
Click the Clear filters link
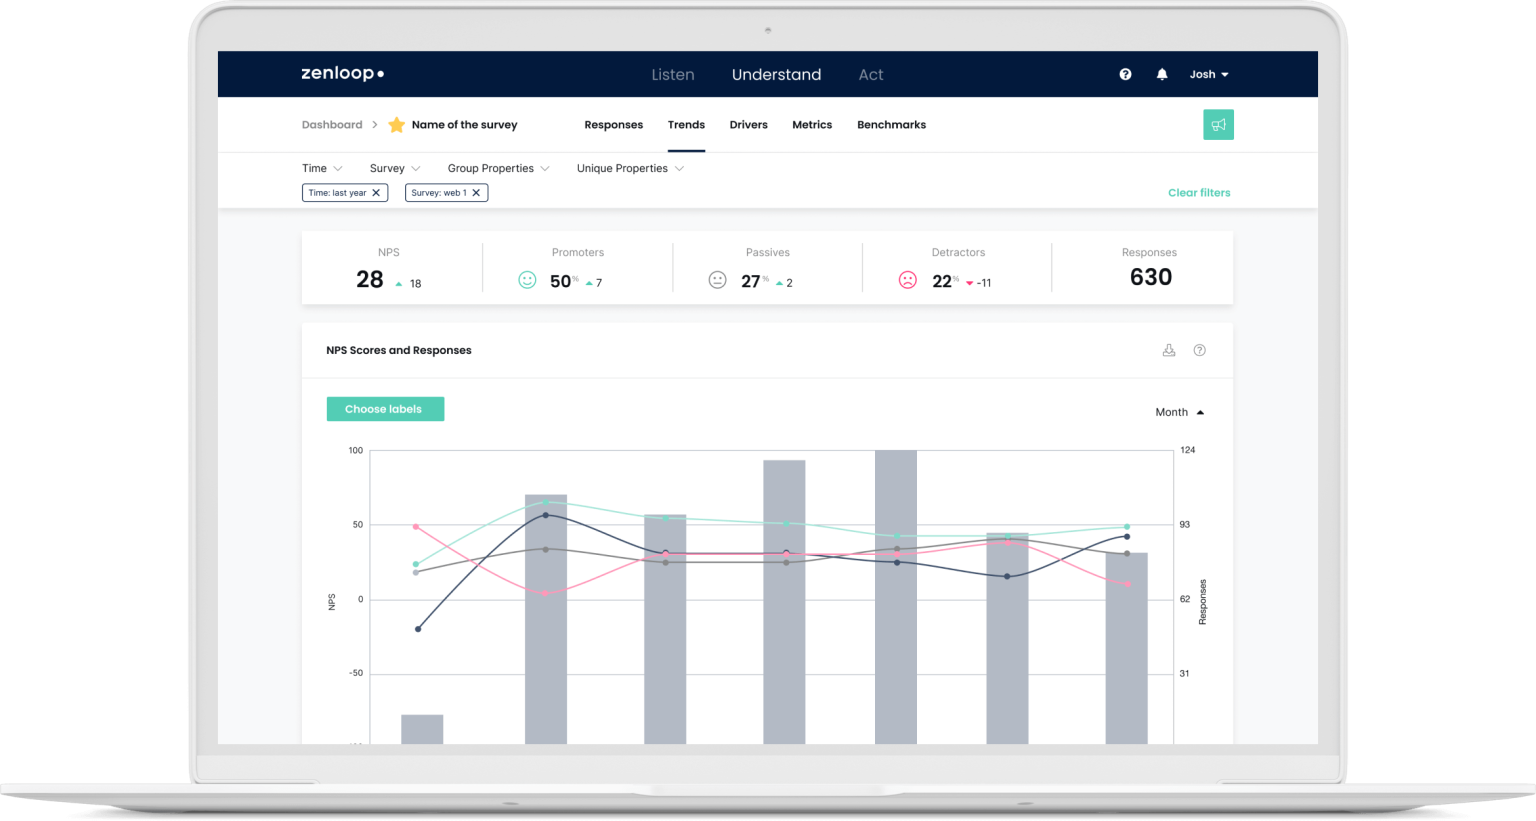click(x=1199, y=193)
